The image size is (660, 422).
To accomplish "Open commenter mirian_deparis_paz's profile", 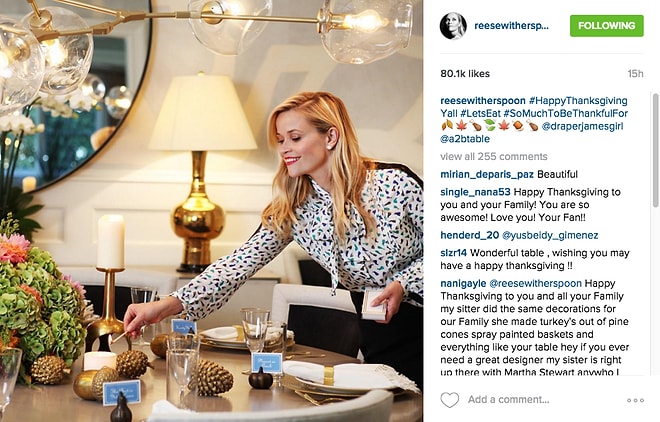I will [487, 174].
